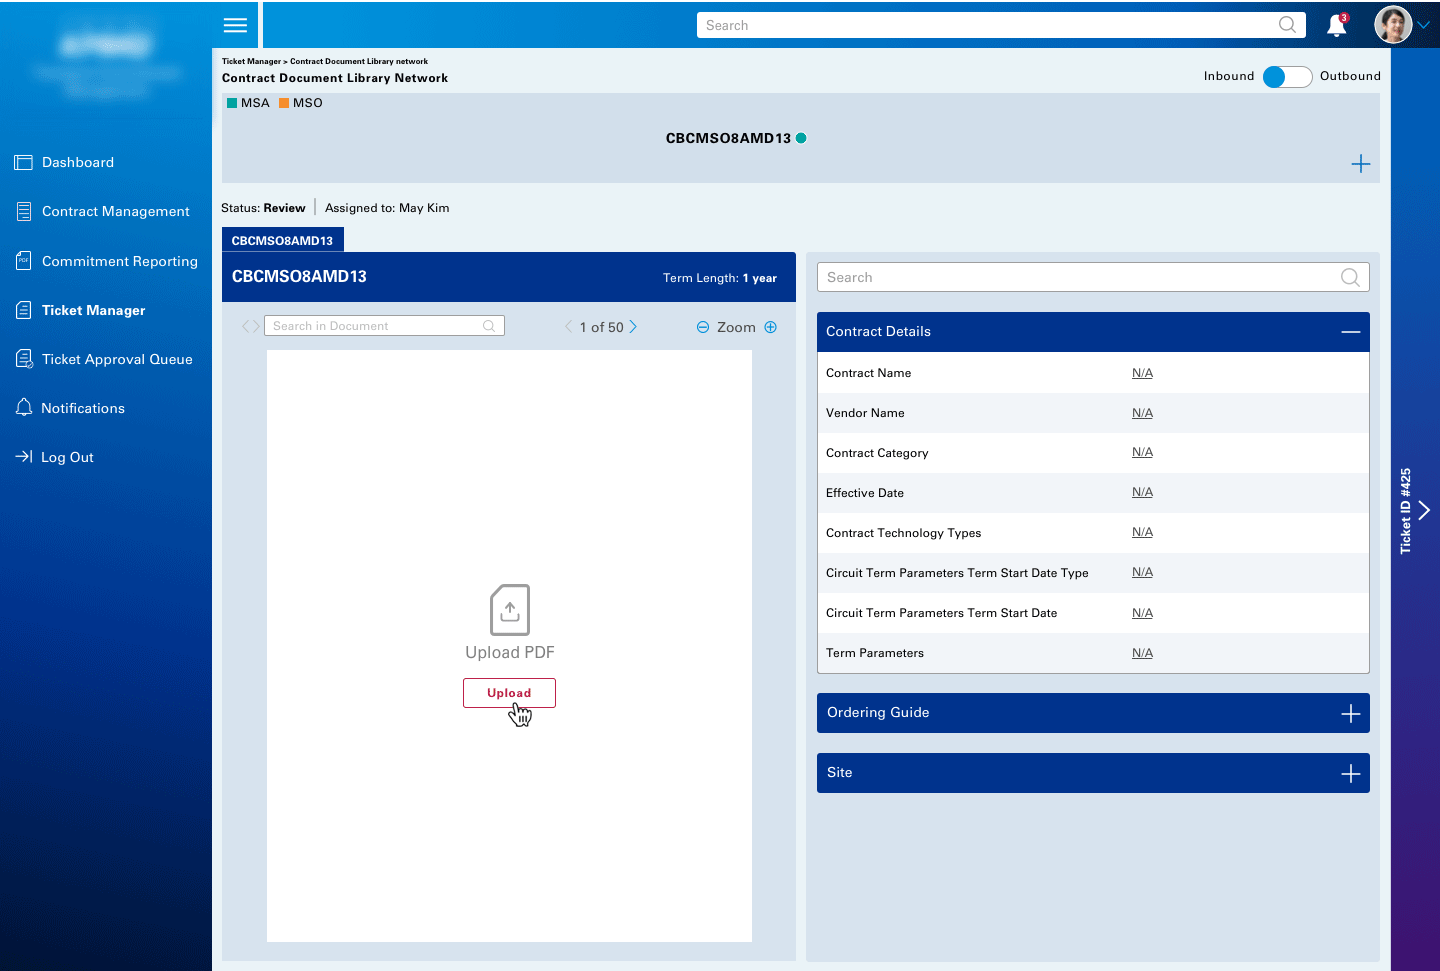Toggle the Inbound/Outbound switch

[x=1287, y=77]
